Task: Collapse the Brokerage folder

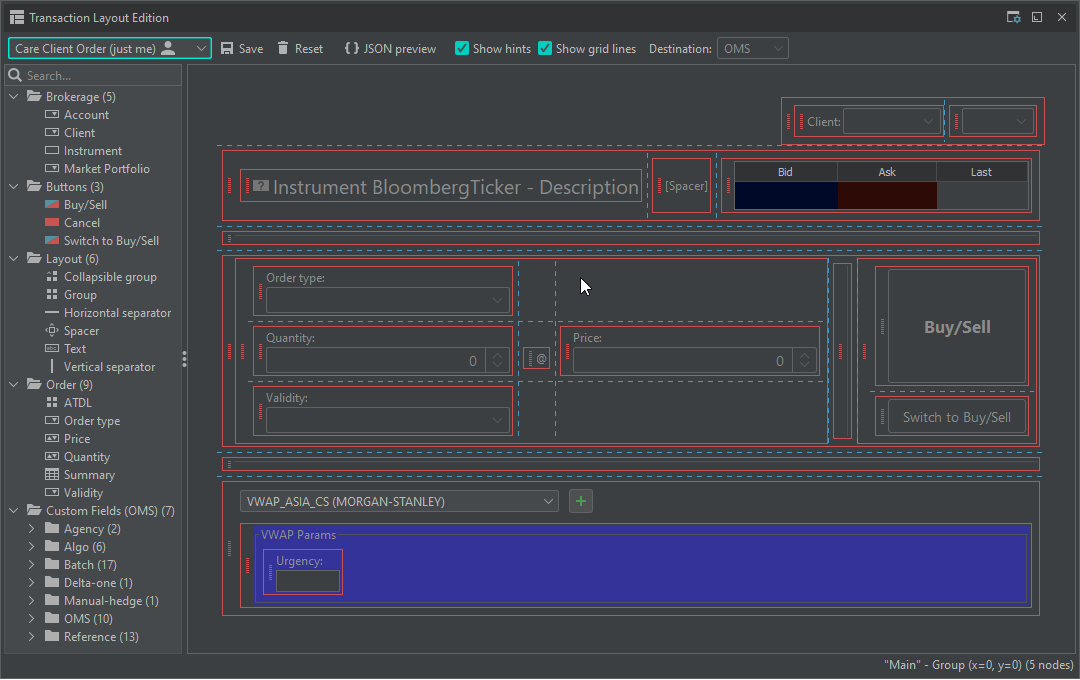Action: pos(12,96)
